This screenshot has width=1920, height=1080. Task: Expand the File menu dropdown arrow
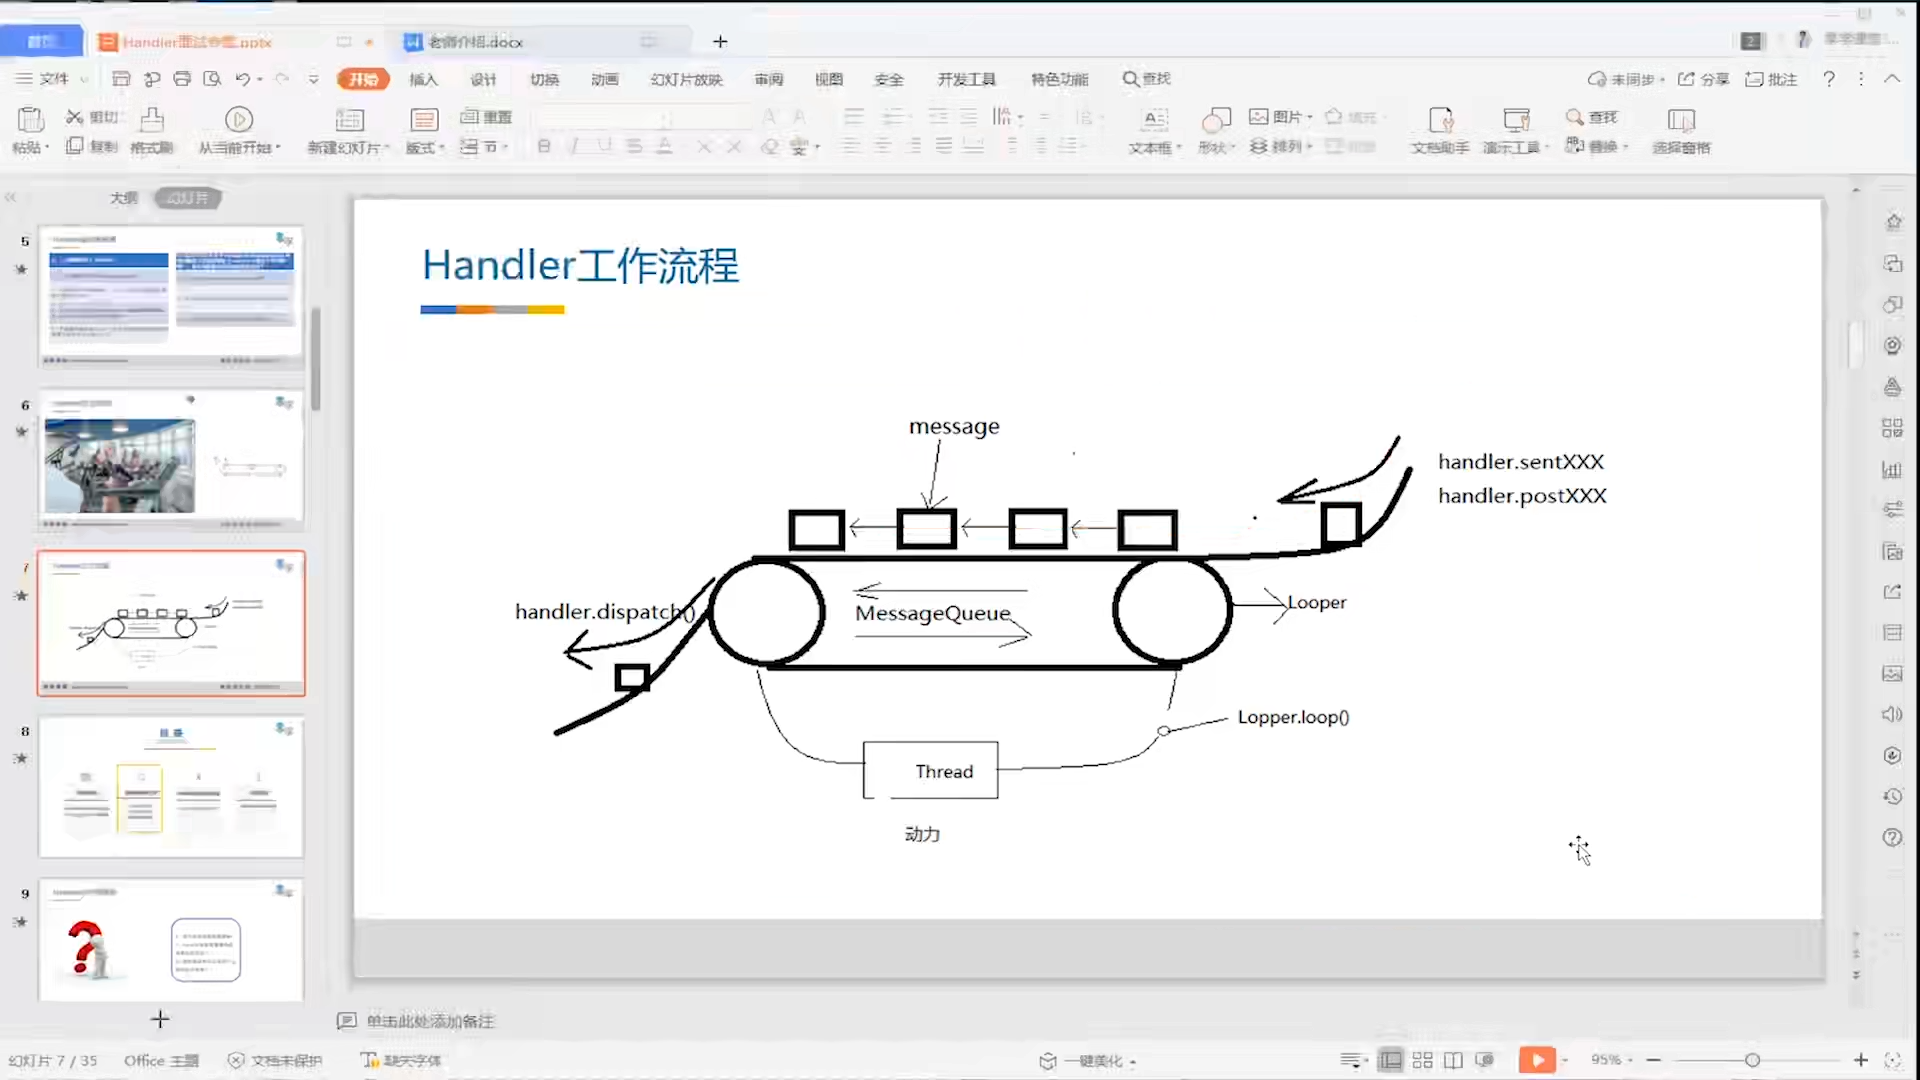85,79
